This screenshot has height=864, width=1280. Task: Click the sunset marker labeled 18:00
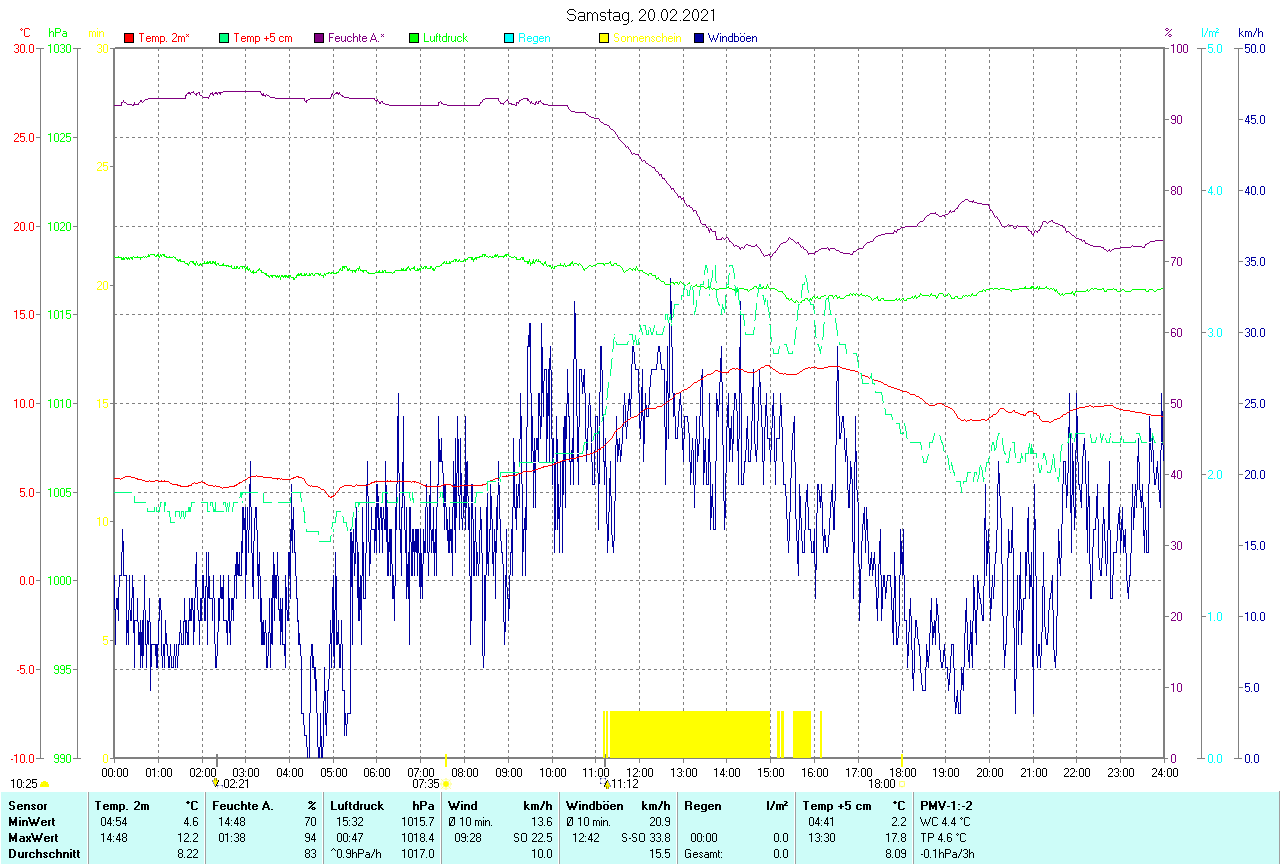[902, 784]
